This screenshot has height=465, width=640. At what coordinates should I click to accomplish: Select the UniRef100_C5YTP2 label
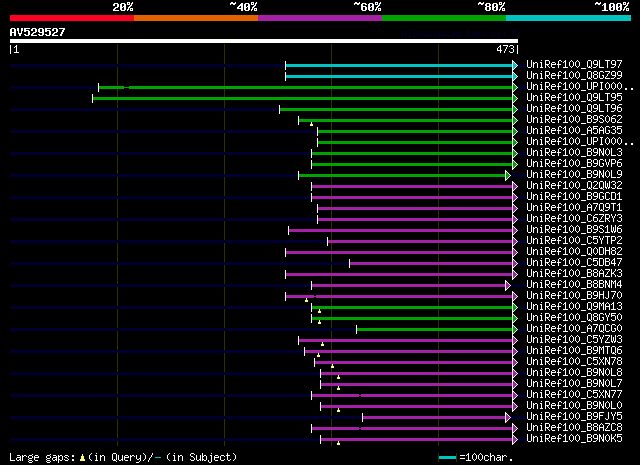pyautogui.click(x=574, y=241)
